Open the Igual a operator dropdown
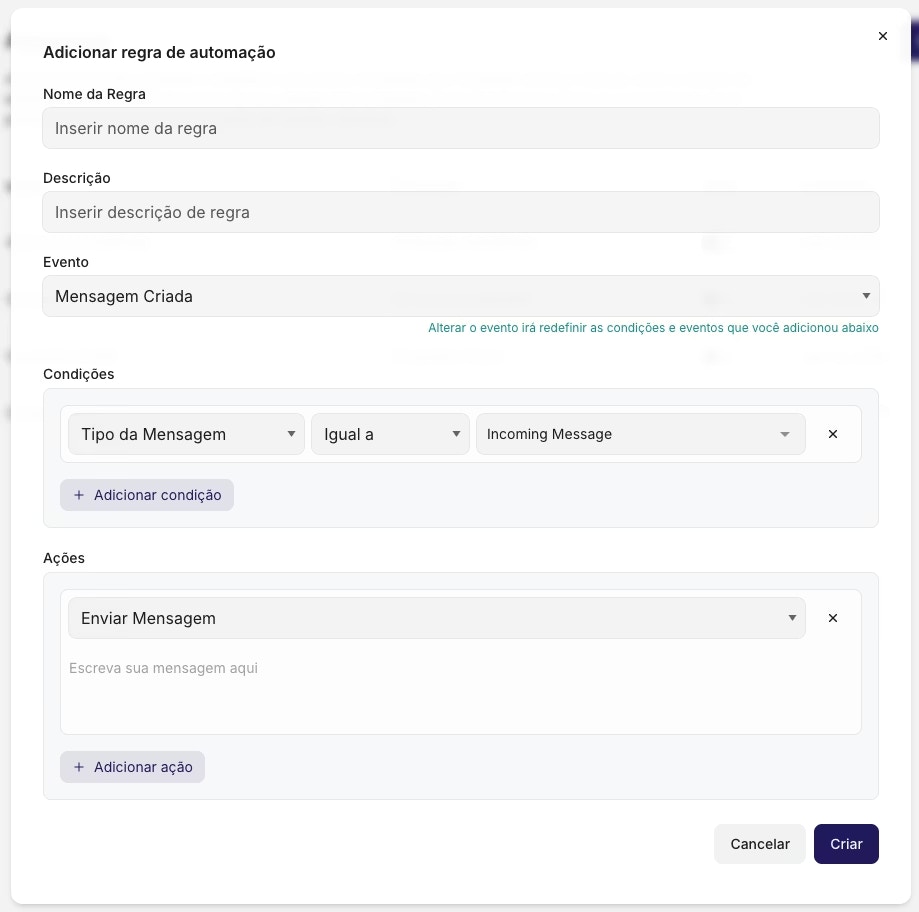 390,434
